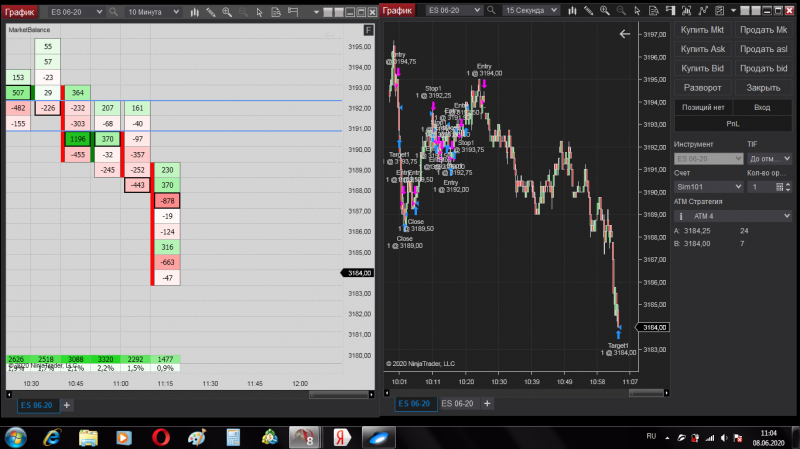This screenshot has height=449, width=800.
Task: Open strategies icon in right chart toolbar
Action: (703, 10)
